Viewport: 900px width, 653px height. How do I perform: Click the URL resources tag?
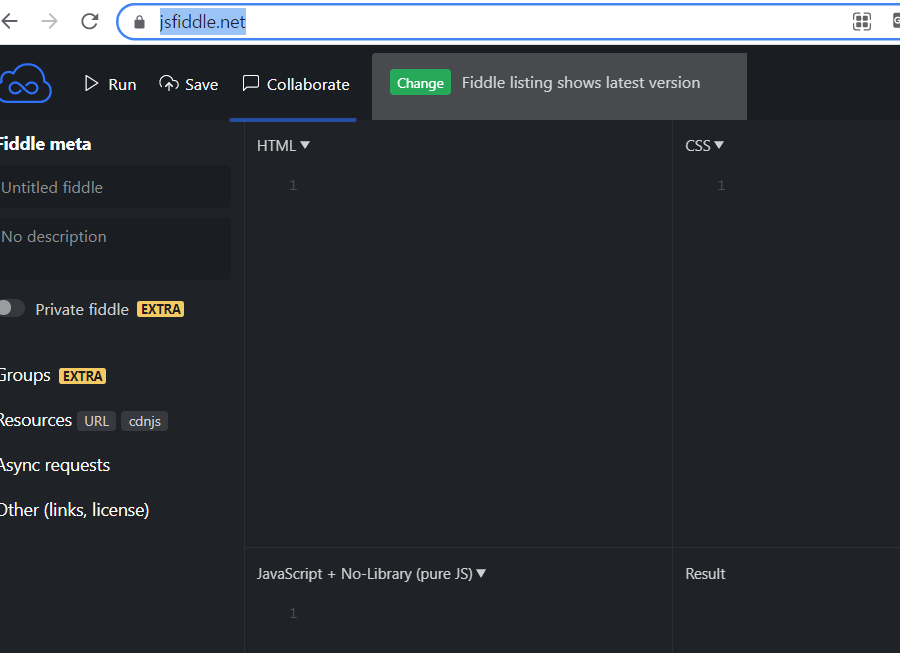[96, 421]
